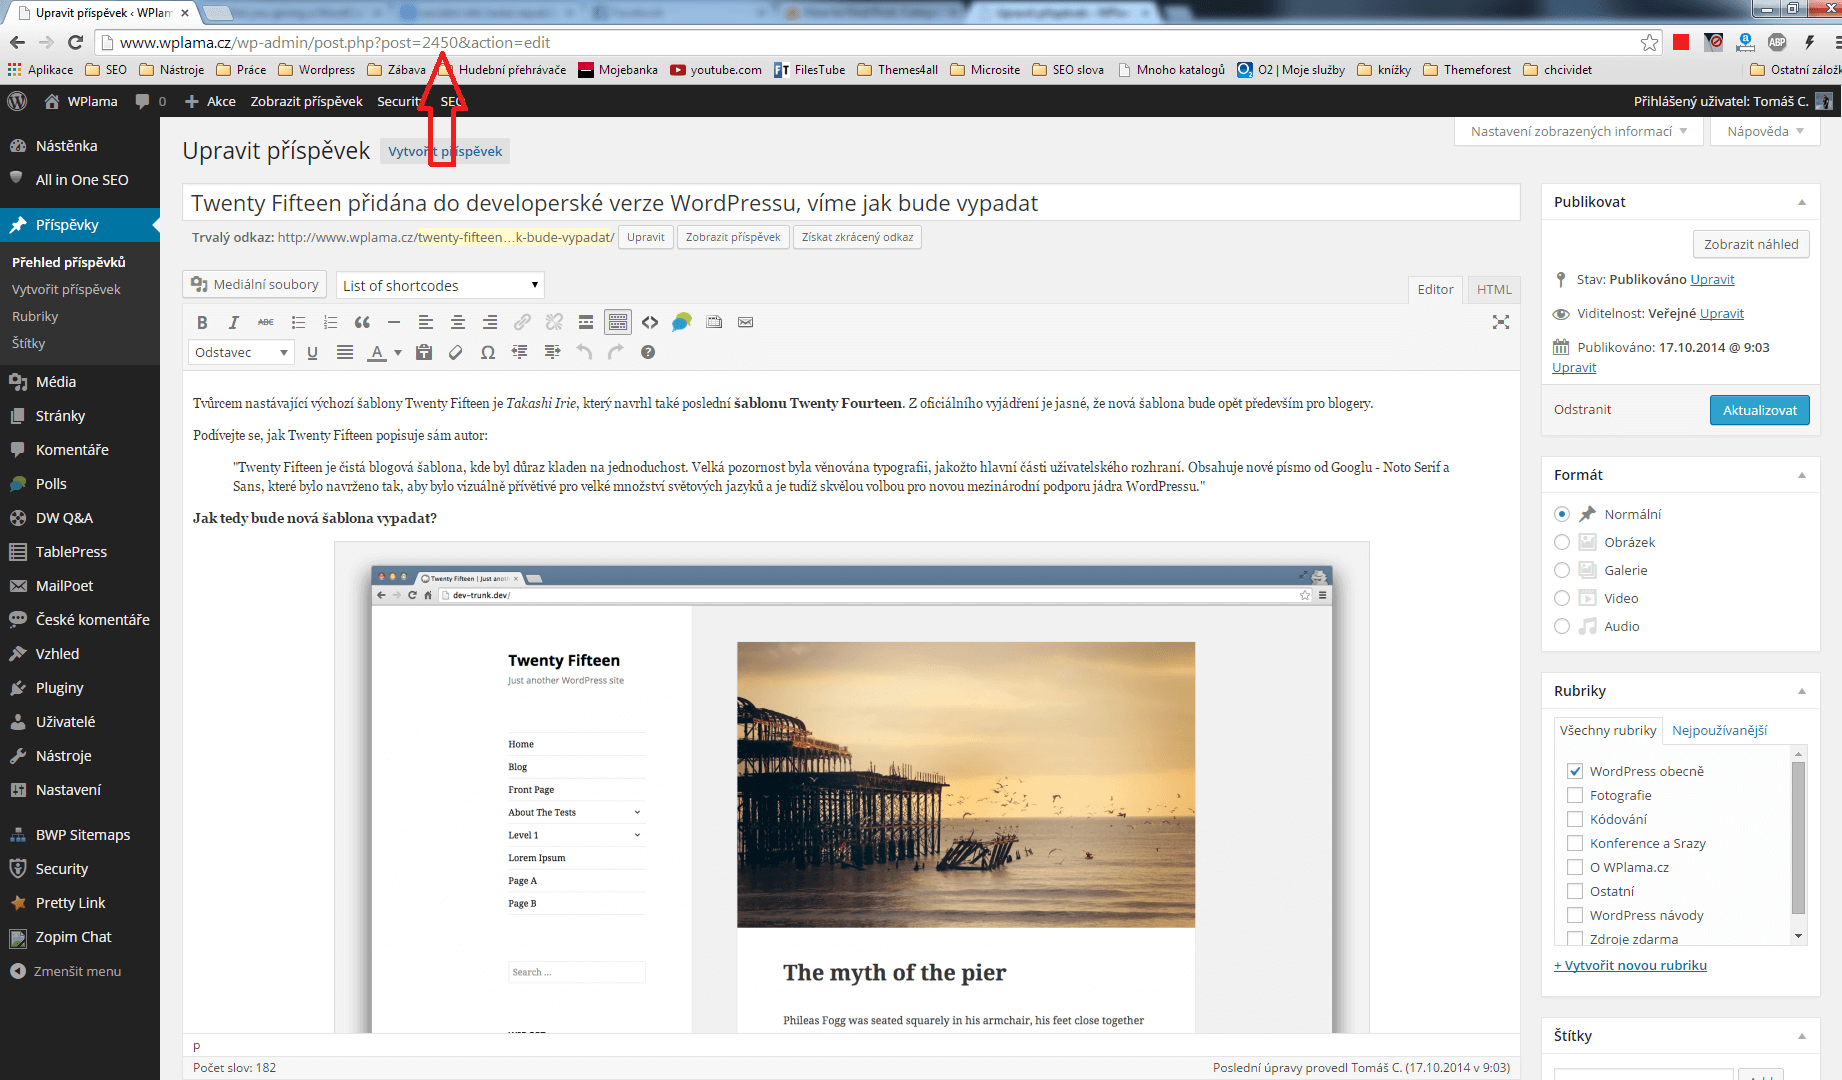This screenshot has height=1080, width=1842.
Task: Select the Video format radio
Action: (x=1562, y=598)
